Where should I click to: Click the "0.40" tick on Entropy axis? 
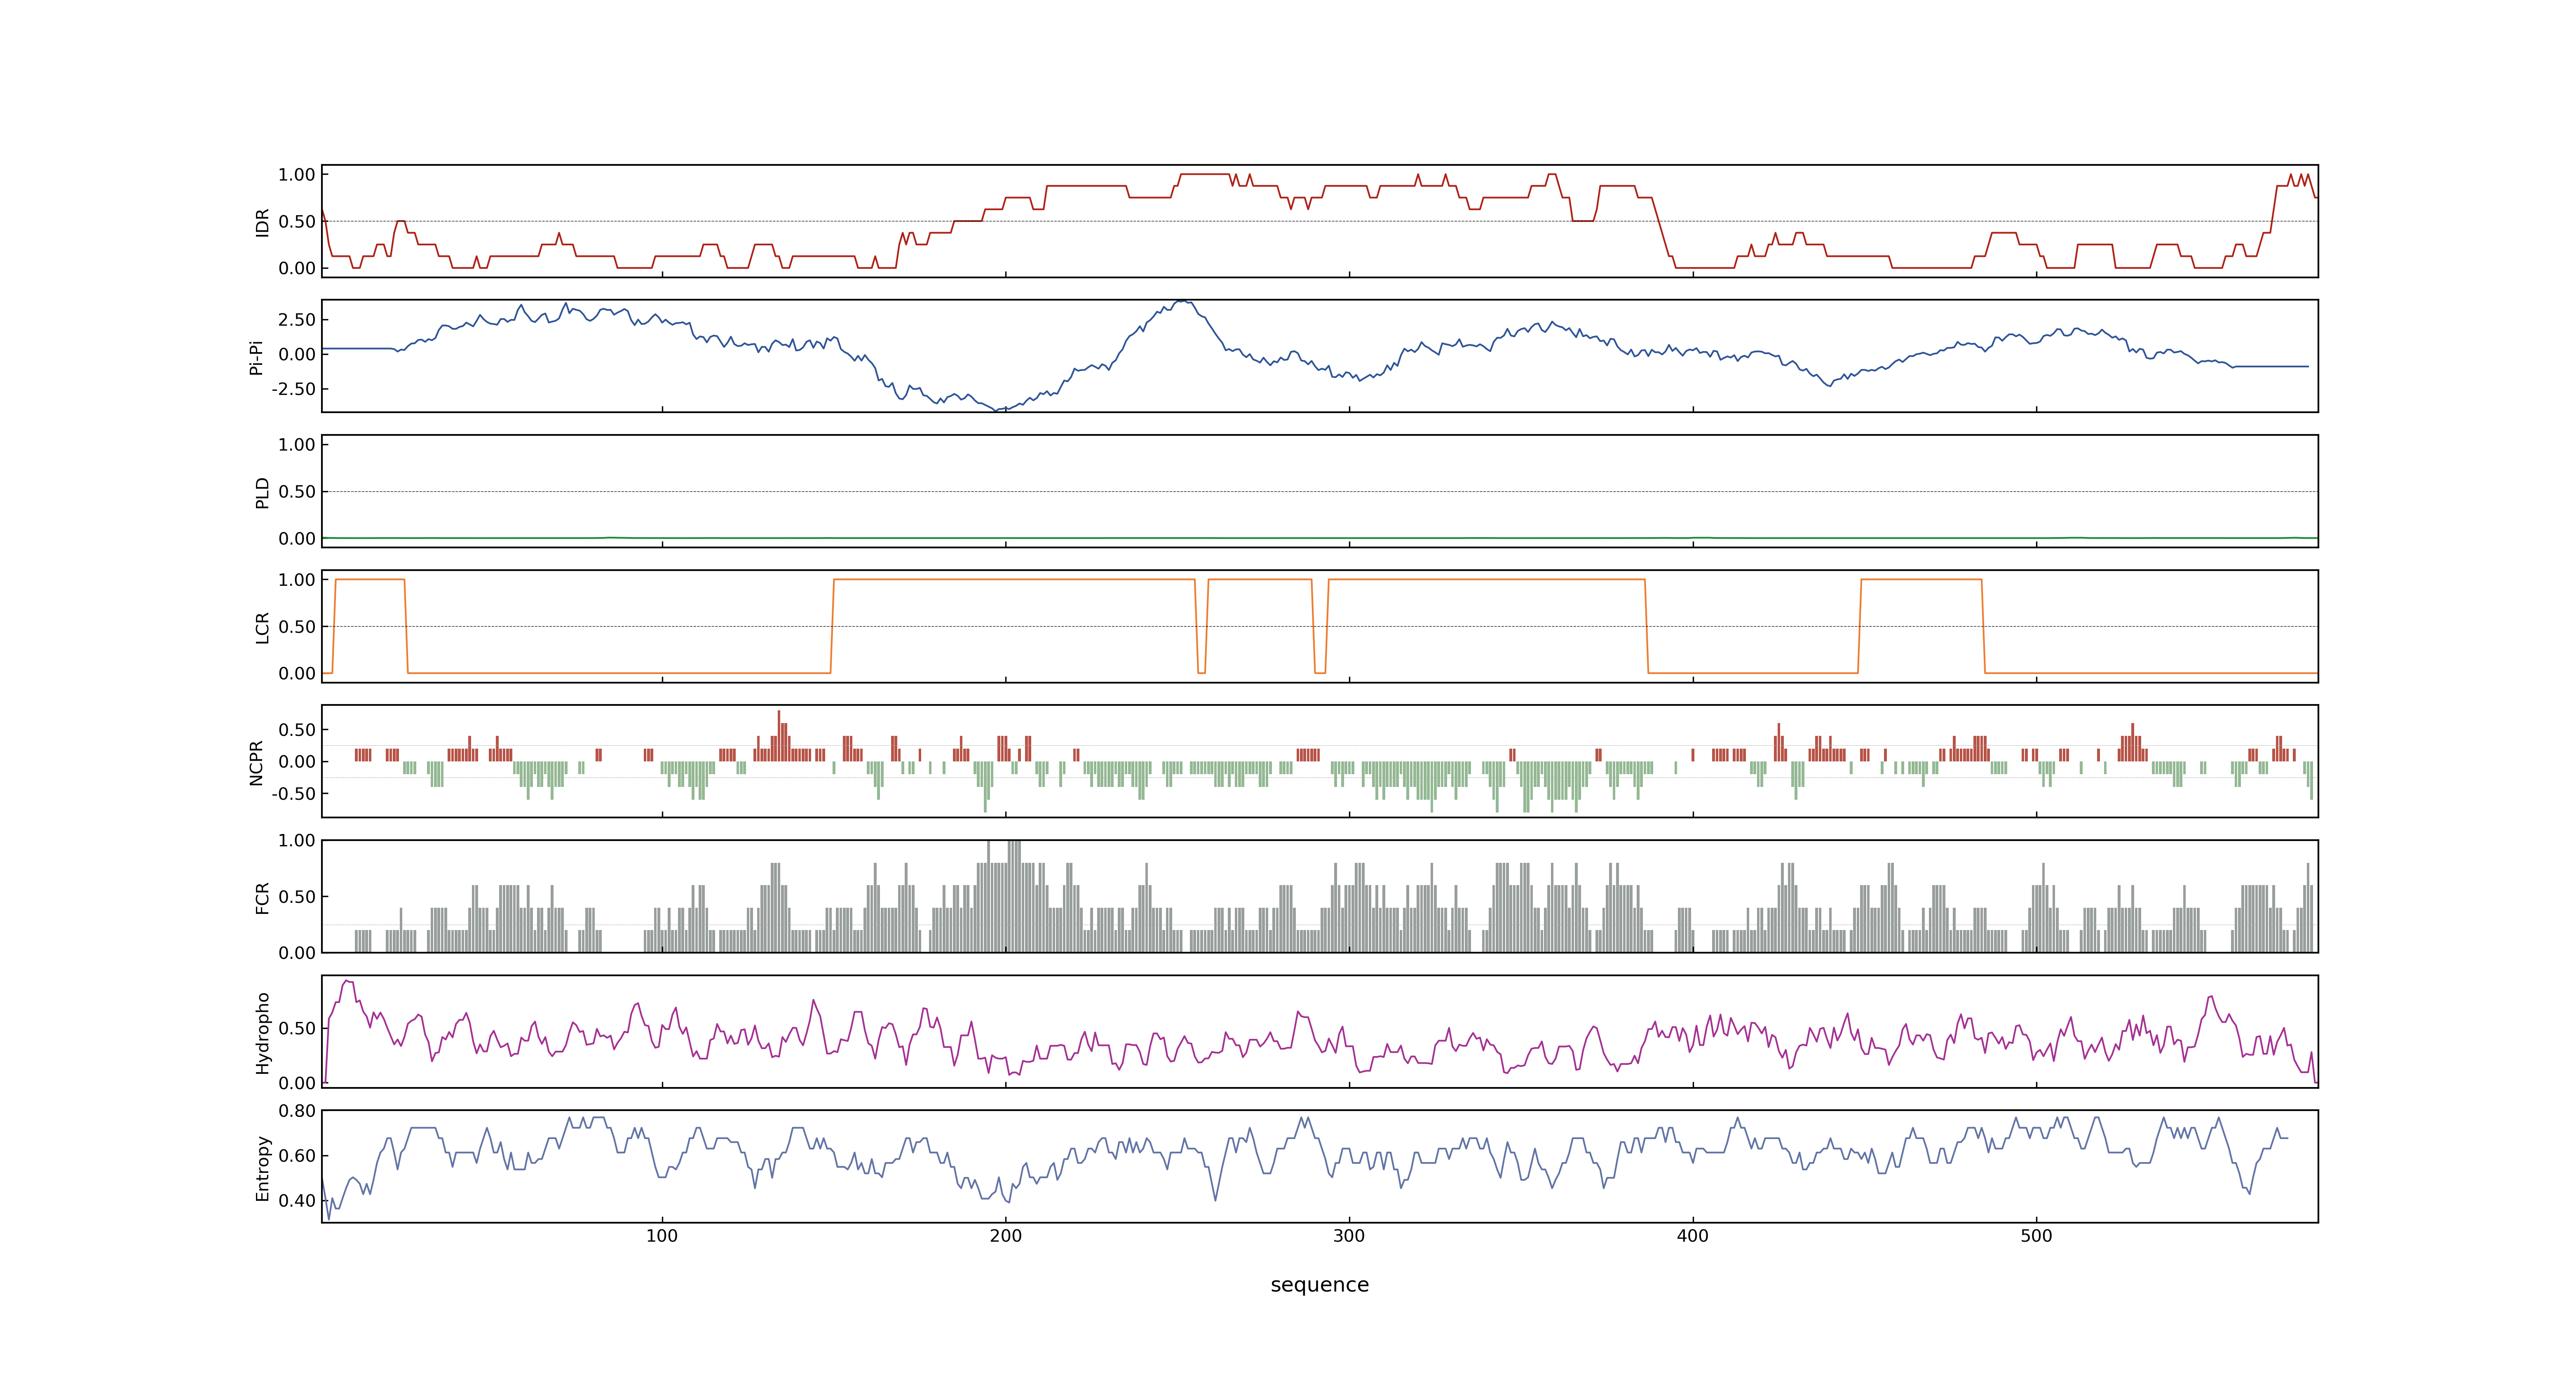coord(297,1201)
